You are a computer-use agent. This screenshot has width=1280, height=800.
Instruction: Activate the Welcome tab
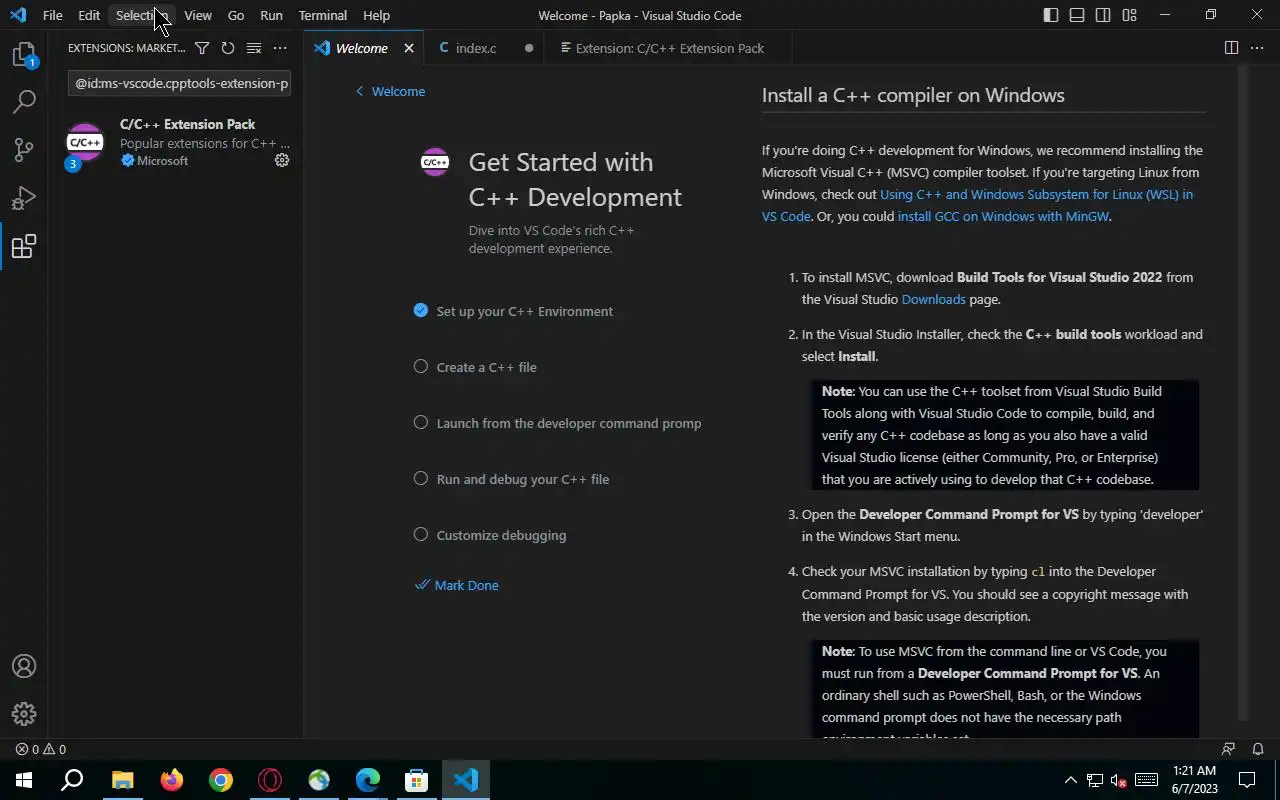[x=361, y=48]
